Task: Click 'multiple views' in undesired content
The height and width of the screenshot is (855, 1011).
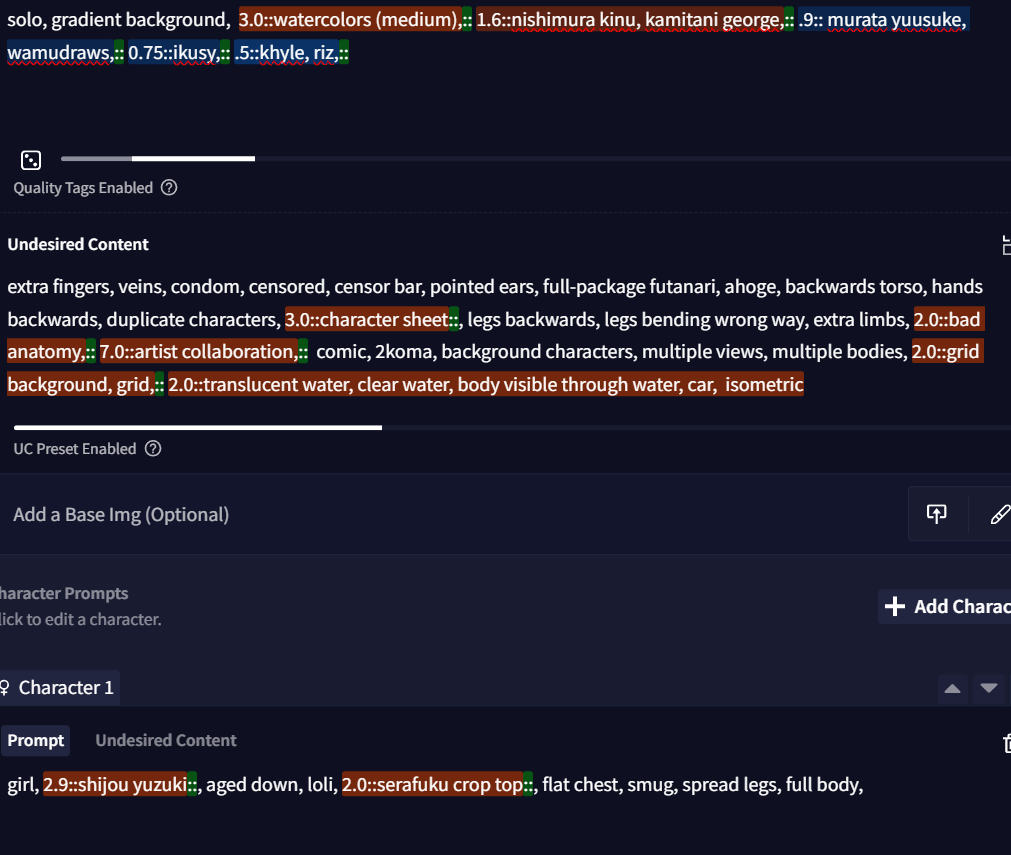Action: coord(702,352)
